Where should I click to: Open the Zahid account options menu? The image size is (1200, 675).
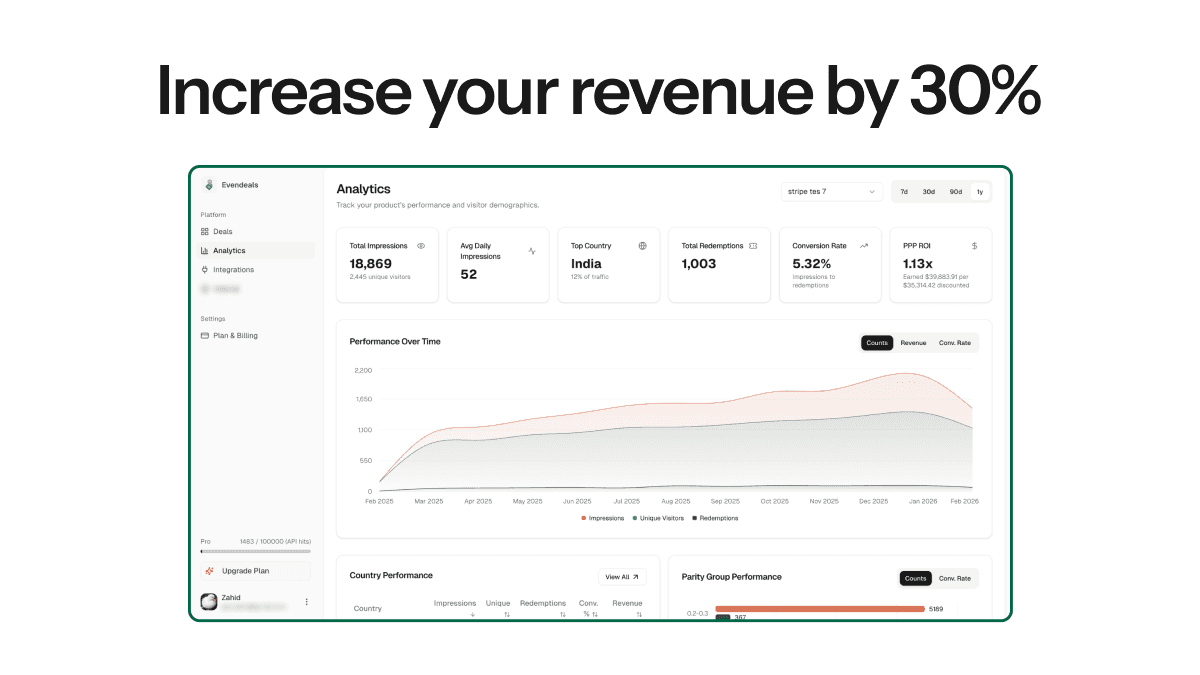306,602
